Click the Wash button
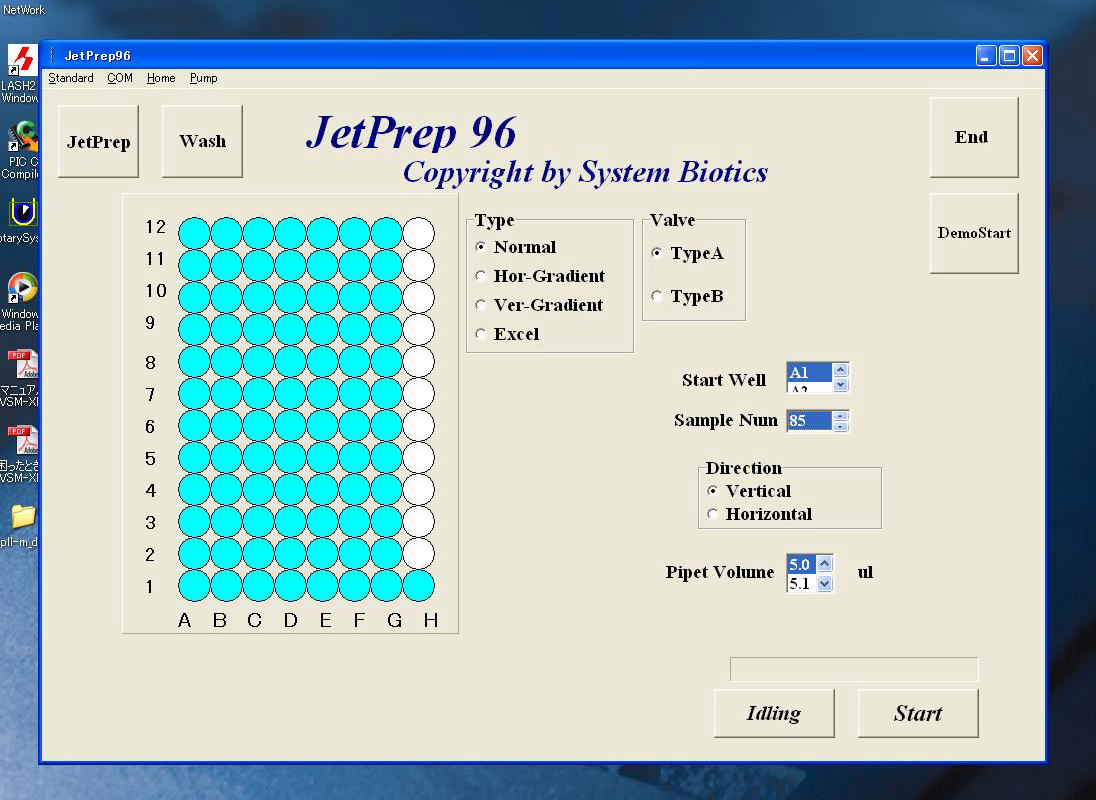 [x=203, y=142]
